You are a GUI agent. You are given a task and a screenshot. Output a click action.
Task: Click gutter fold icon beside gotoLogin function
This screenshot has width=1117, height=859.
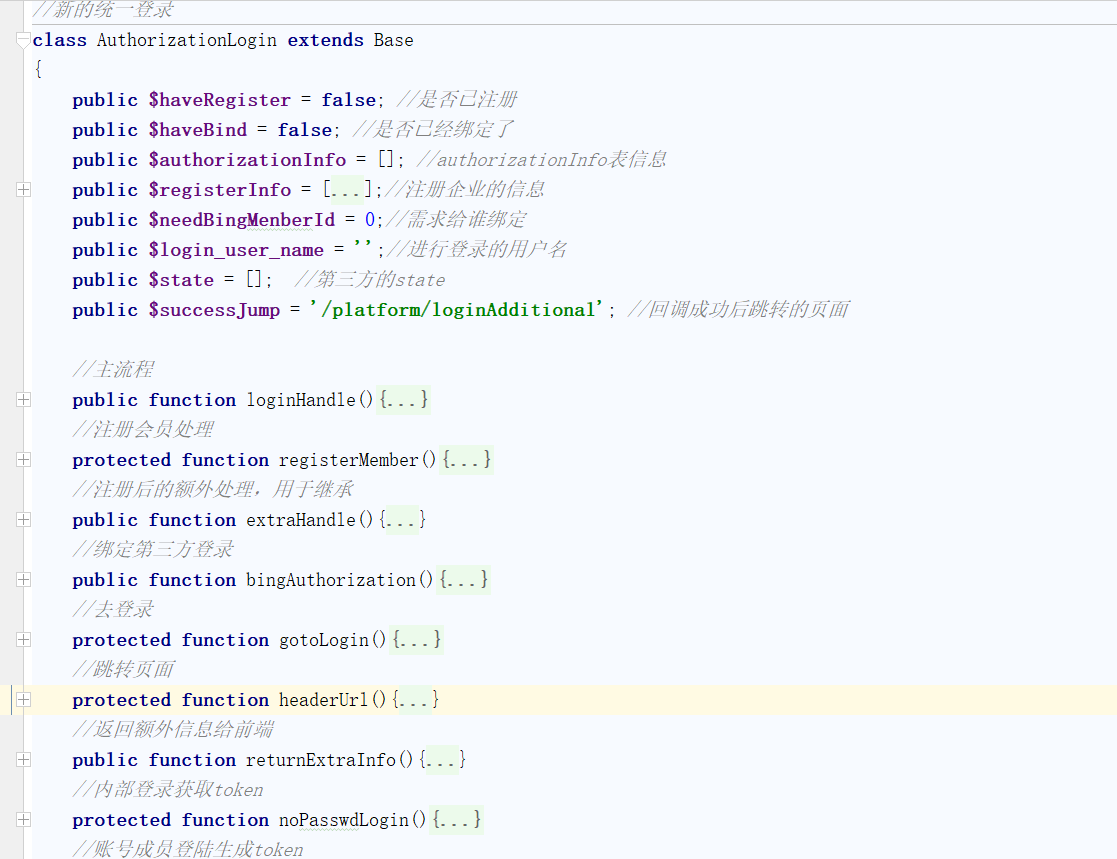coord(23,640)
